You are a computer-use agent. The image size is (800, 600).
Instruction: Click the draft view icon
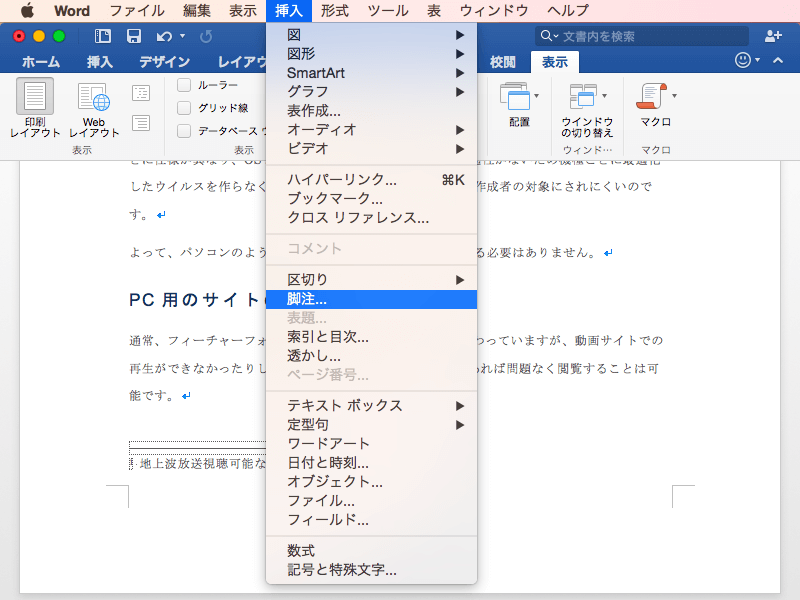141,123
